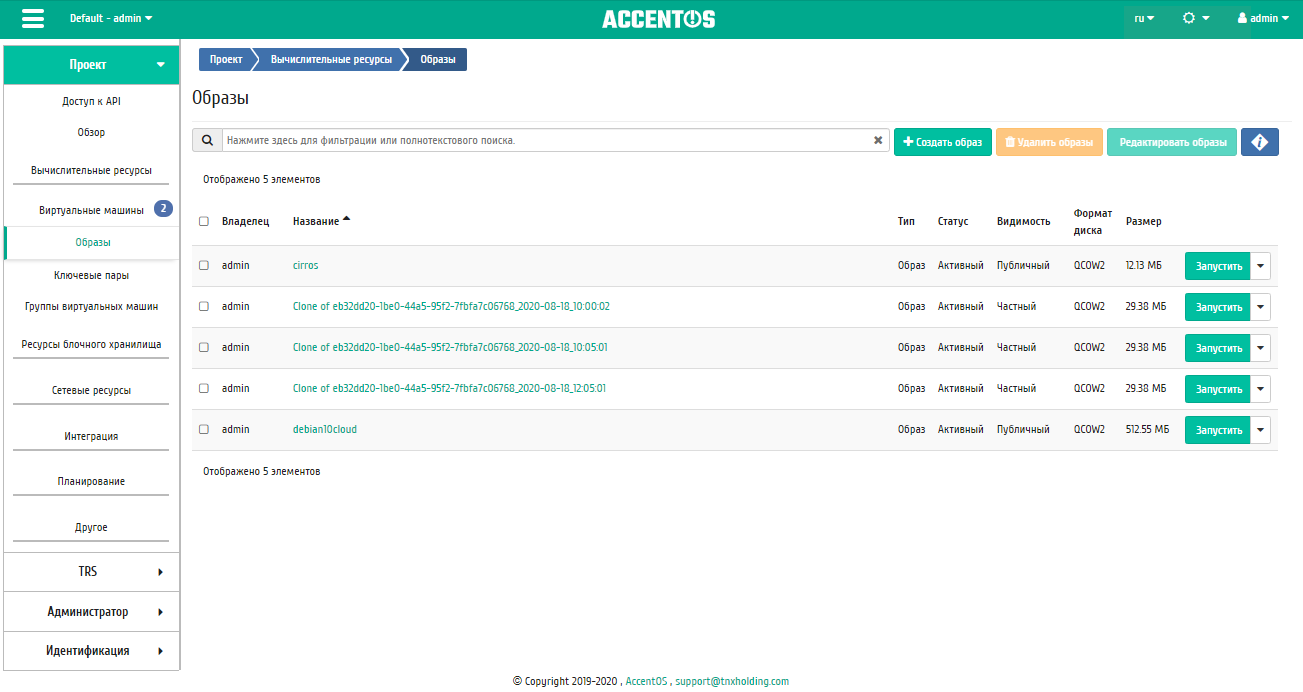This screenshot has width=1303, height=692.
Task: Click the search magnifier icon
Action: [x=207, y=141]
